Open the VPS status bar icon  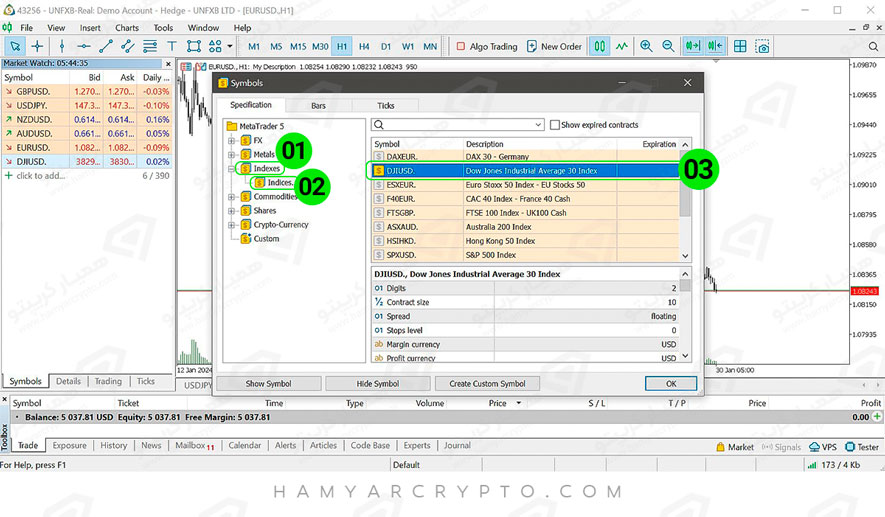point(822,447)
